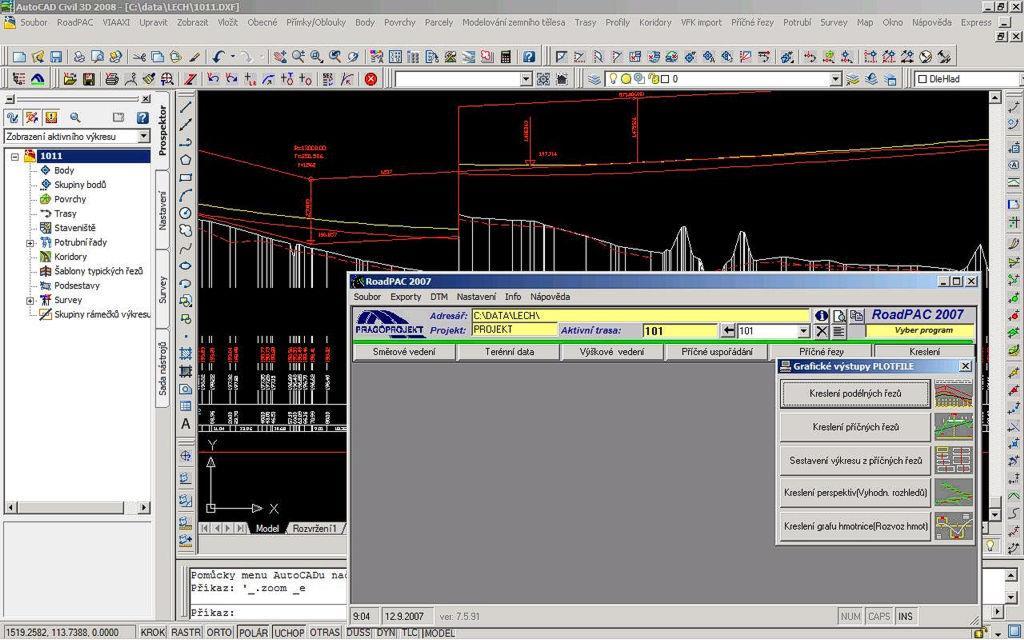Click the blue info icon in RoadPAC
Image resolution: width=1024 pixels, height=640 pixels.
click(822, 315)
